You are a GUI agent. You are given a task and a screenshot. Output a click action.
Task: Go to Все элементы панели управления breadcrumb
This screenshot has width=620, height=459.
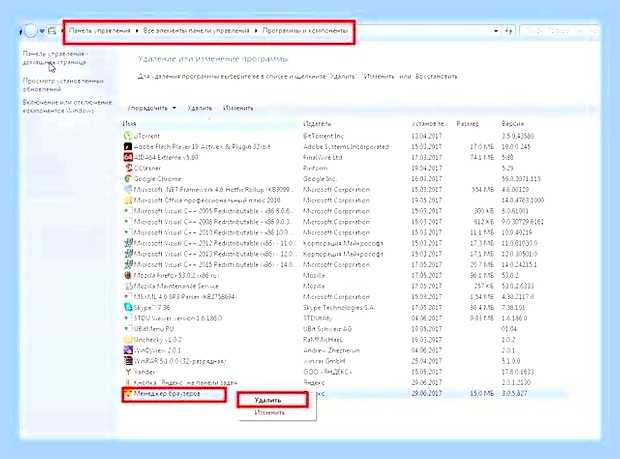coord(196,30)
